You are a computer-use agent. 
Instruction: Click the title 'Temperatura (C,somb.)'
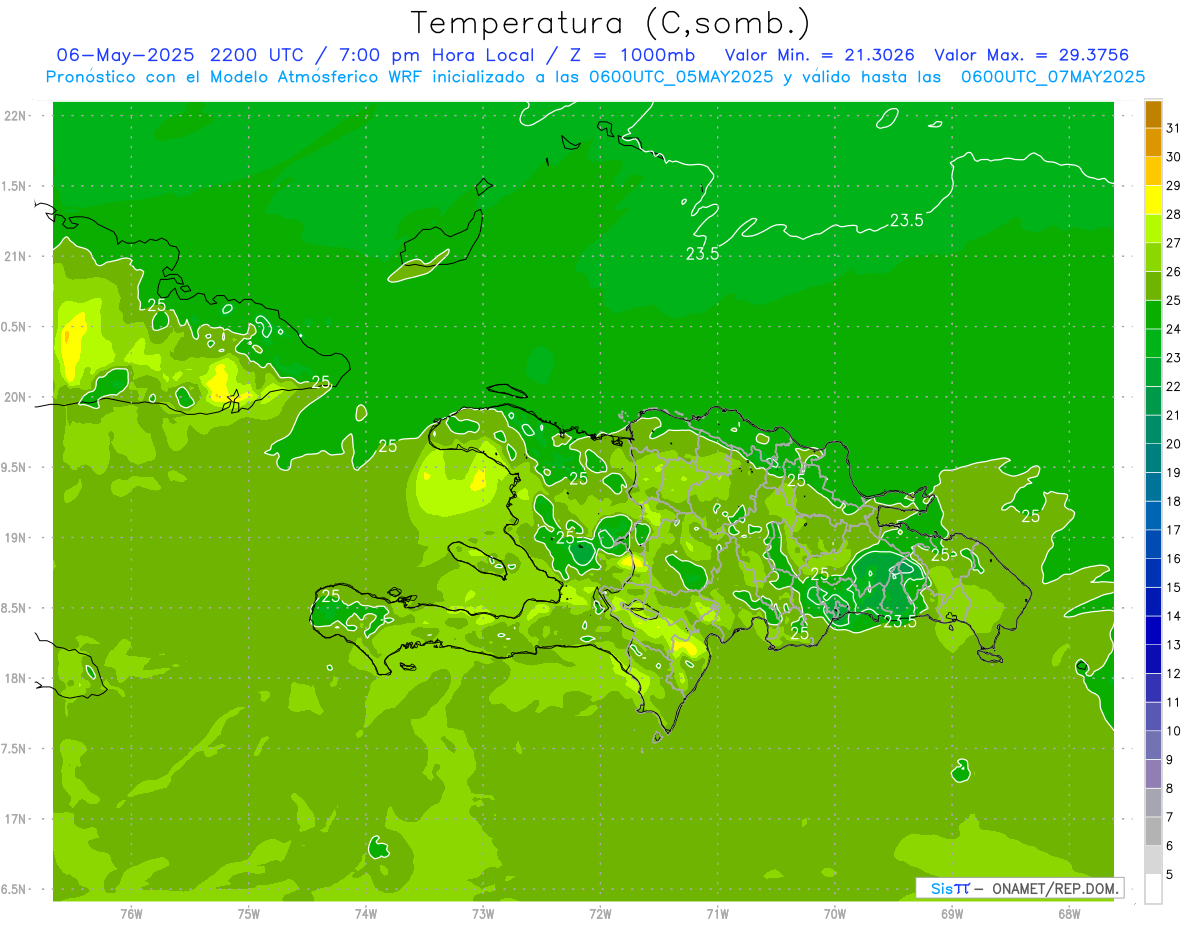click(611, 23)
